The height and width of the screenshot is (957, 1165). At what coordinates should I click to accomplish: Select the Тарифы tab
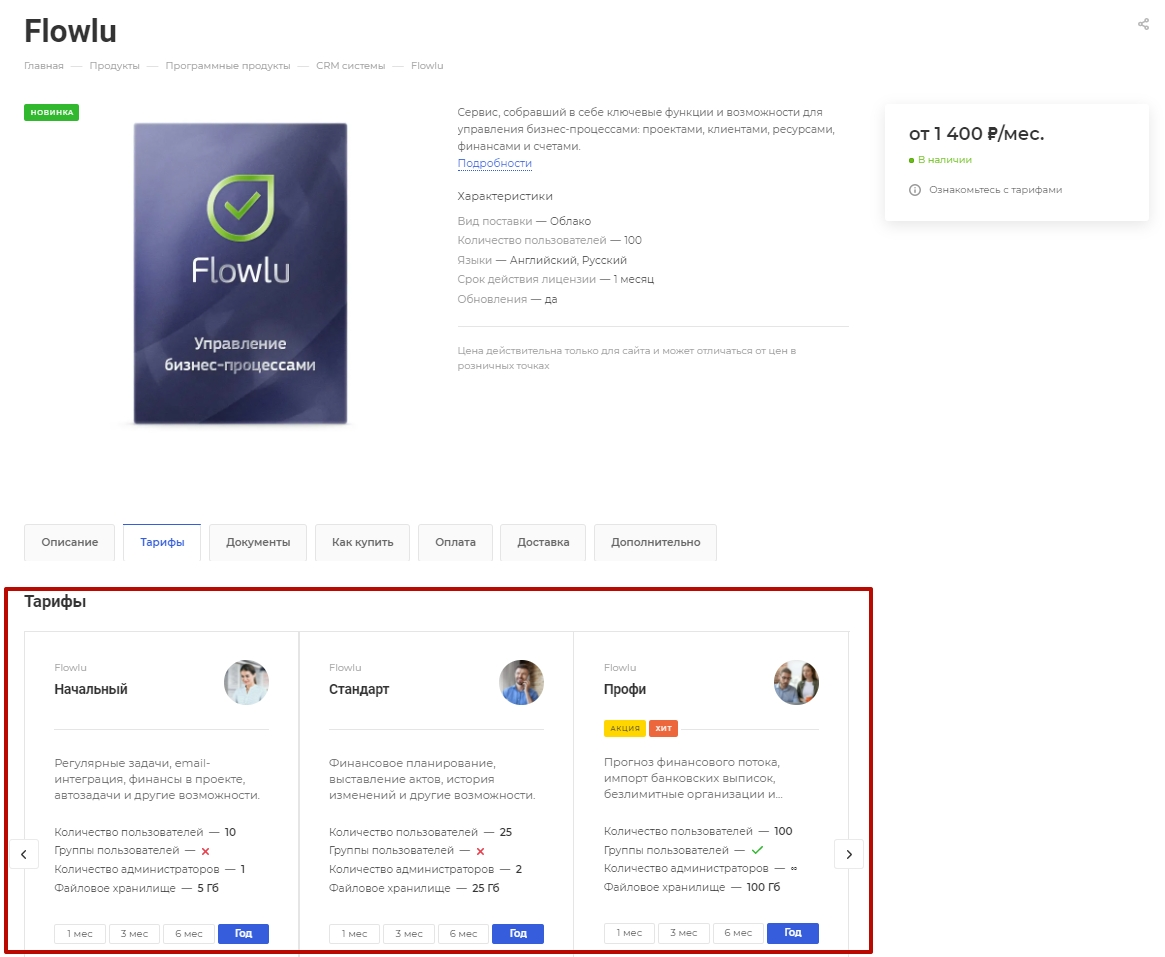162,542
